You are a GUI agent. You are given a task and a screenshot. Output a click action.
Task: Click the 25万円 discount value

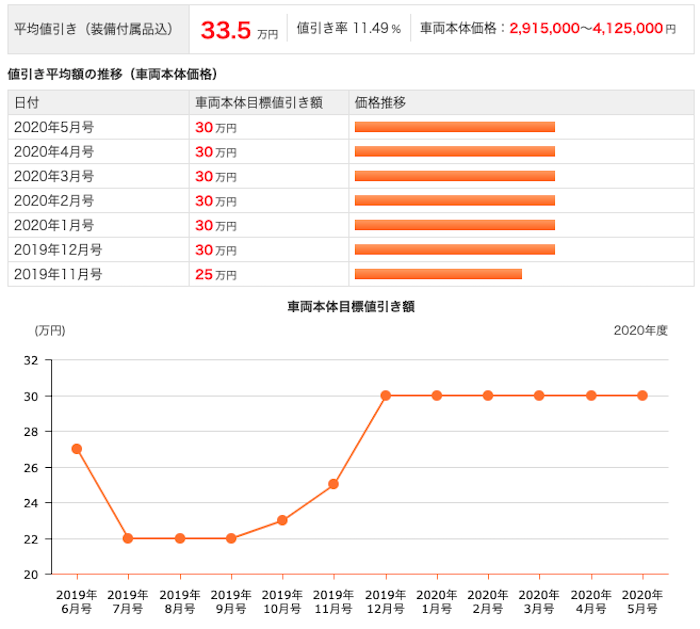[x=216, y=275]
